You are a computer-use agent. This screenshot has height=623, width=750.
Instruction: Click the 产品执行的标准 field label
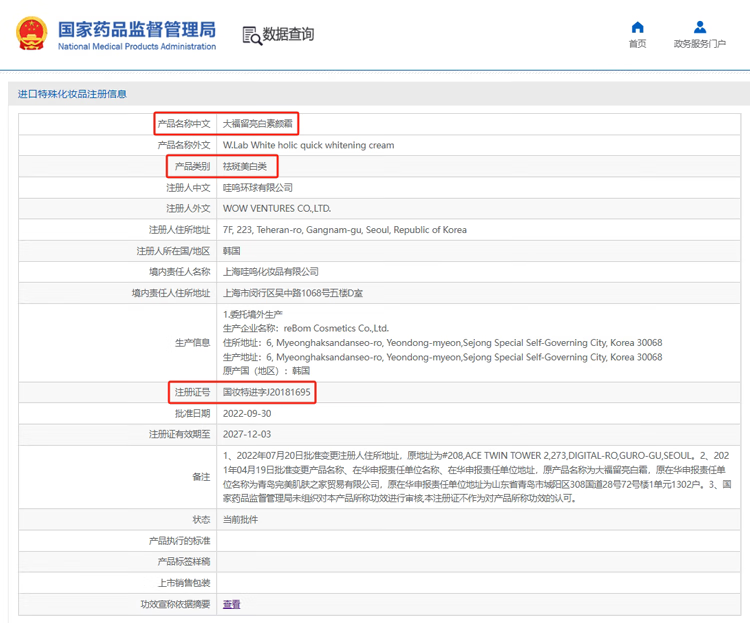point(179,541)
